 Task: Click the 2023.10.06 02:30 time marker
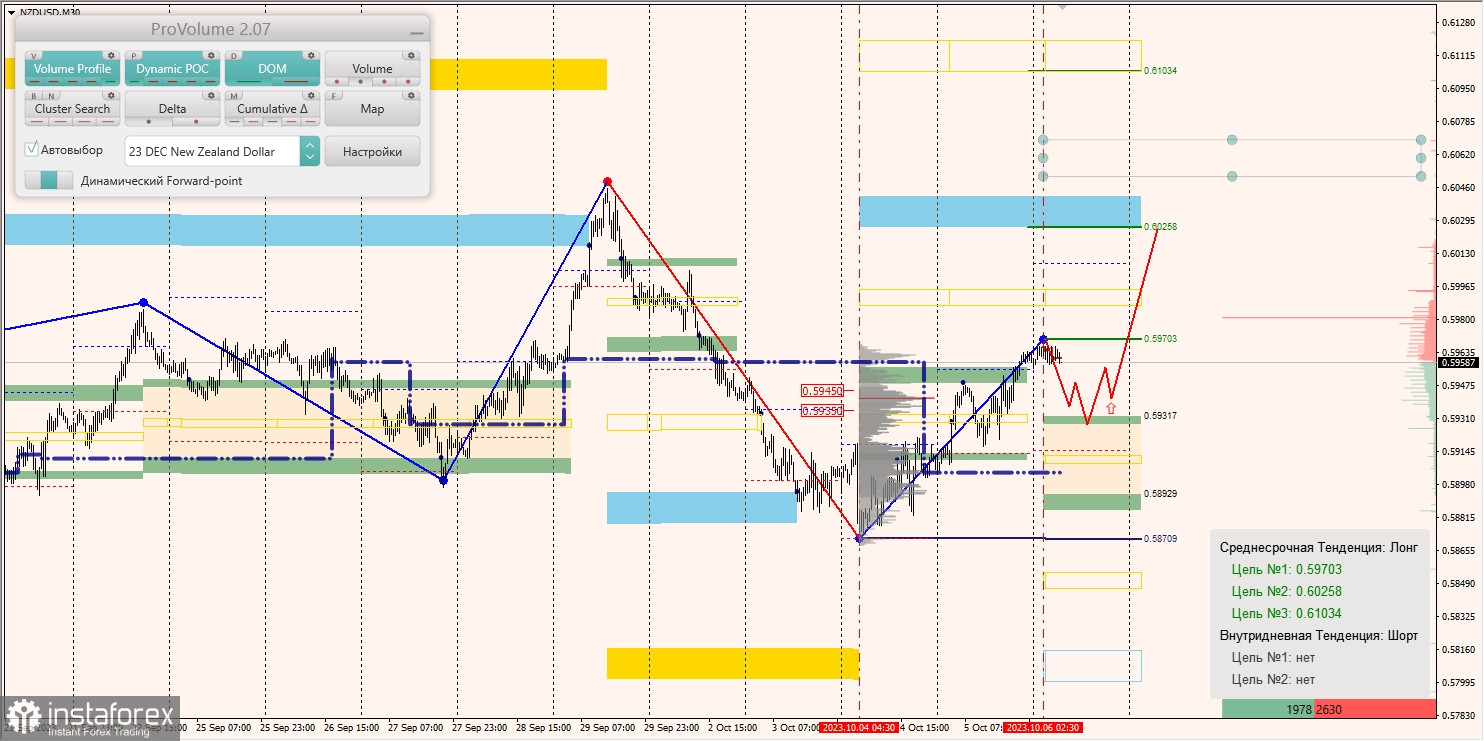(1043, 727)
